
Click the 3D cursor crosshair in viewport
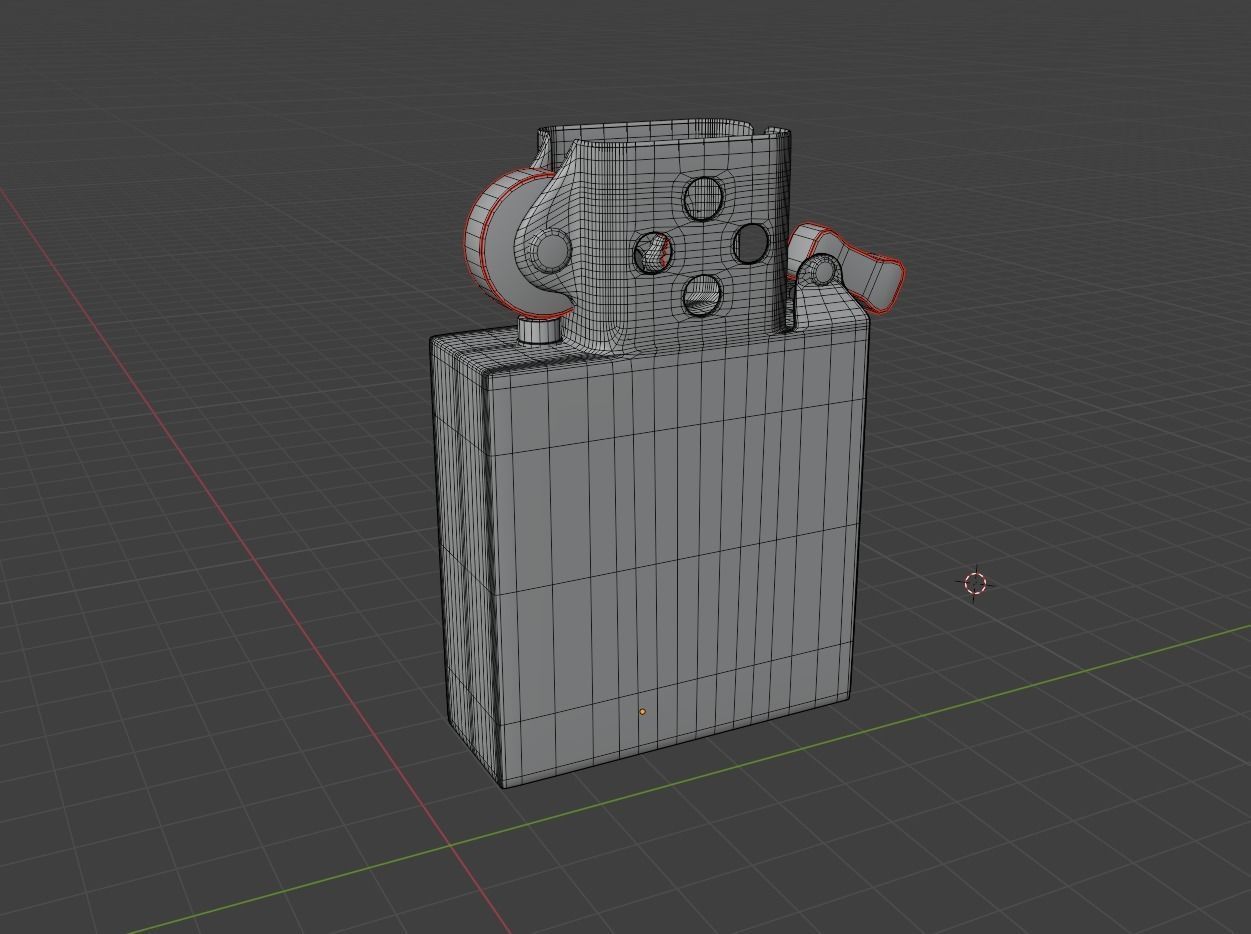[x=976, y=584]
